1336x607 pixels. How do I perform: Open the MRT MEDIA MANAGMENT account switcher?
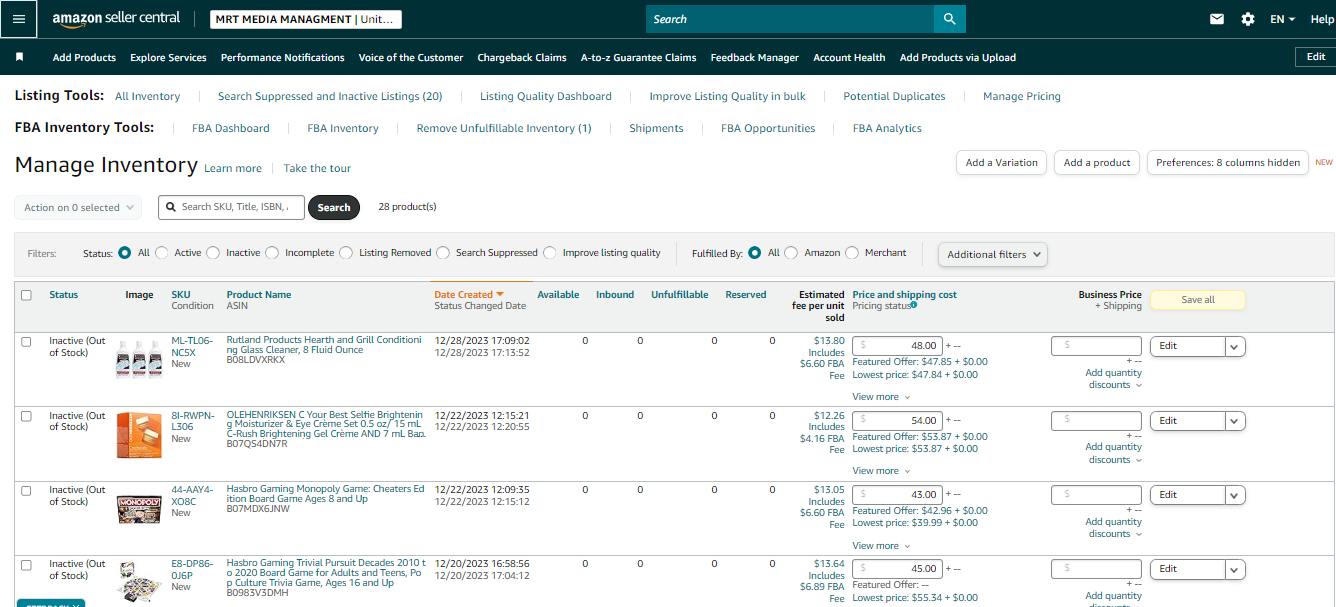(306, 19)
